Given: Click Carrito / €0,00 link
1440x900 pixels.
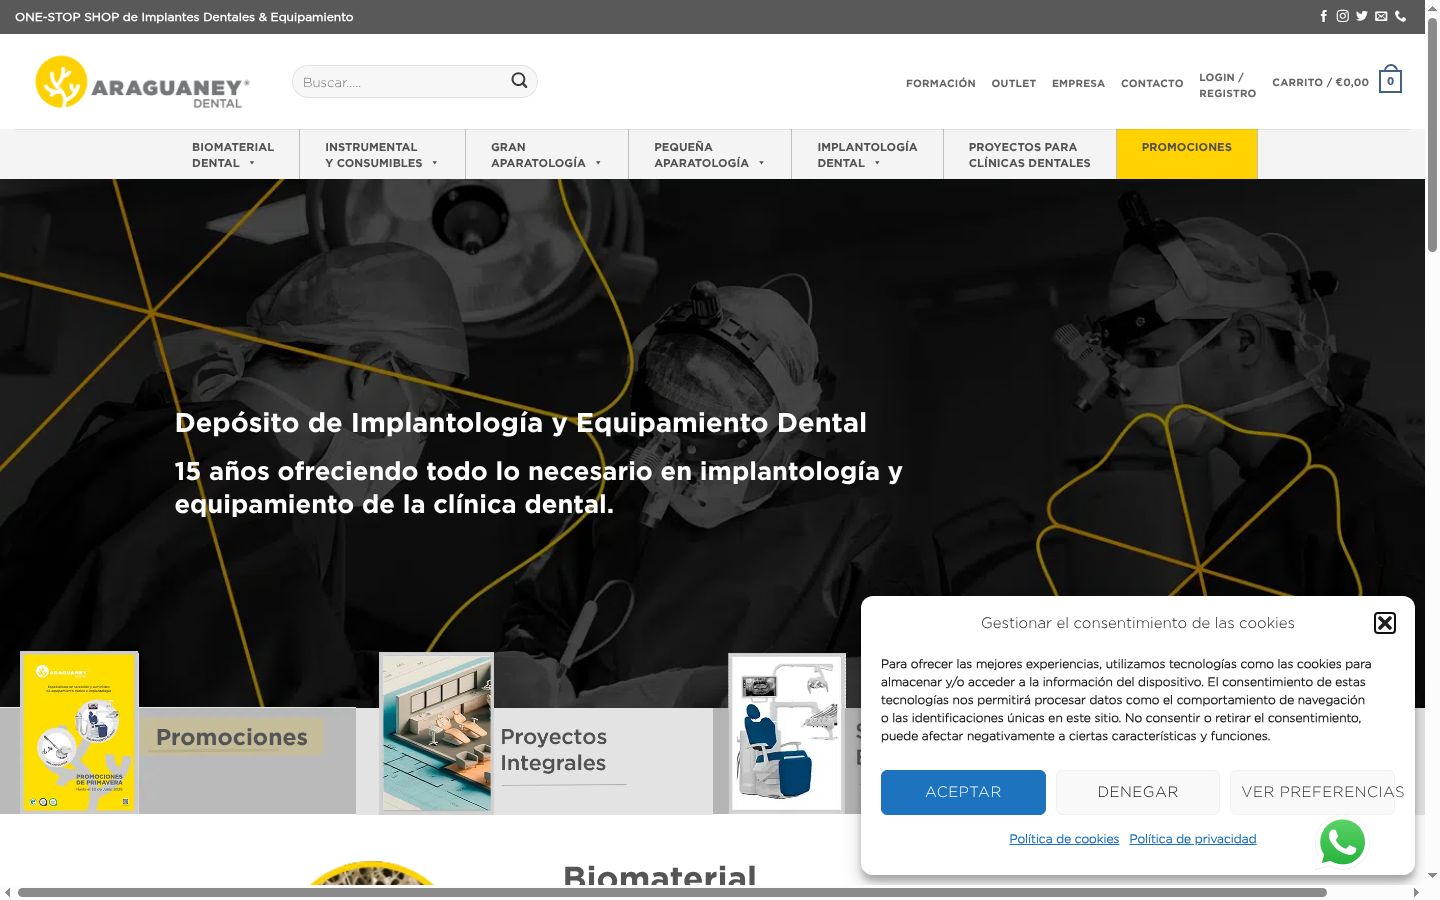Looking at the screenshot, I should point(1320,82).
